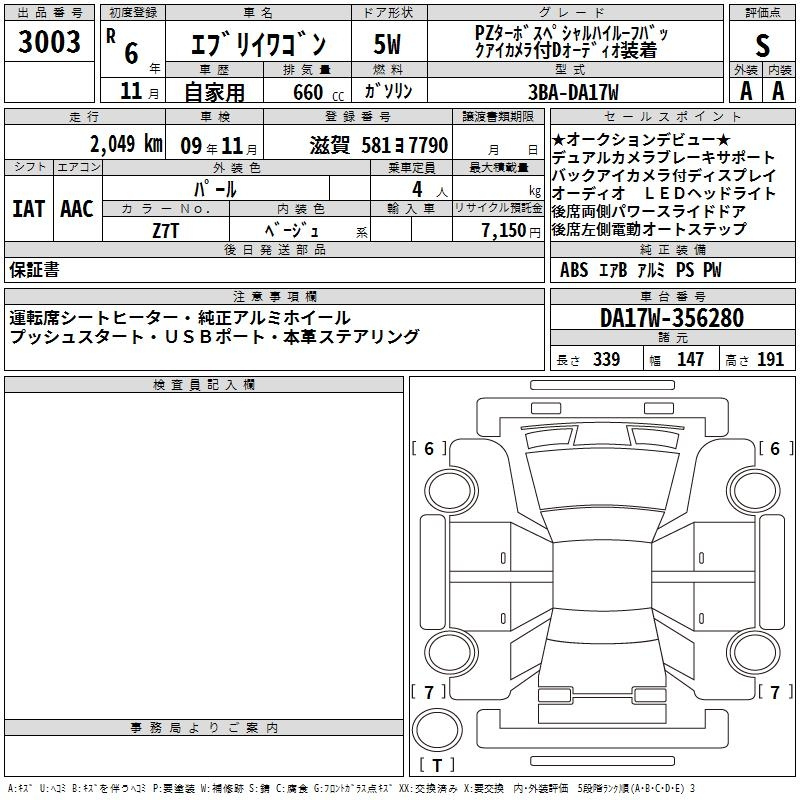Click the width value 147
Viewport: 800px width, 800px height.
[x=690, y=359]
